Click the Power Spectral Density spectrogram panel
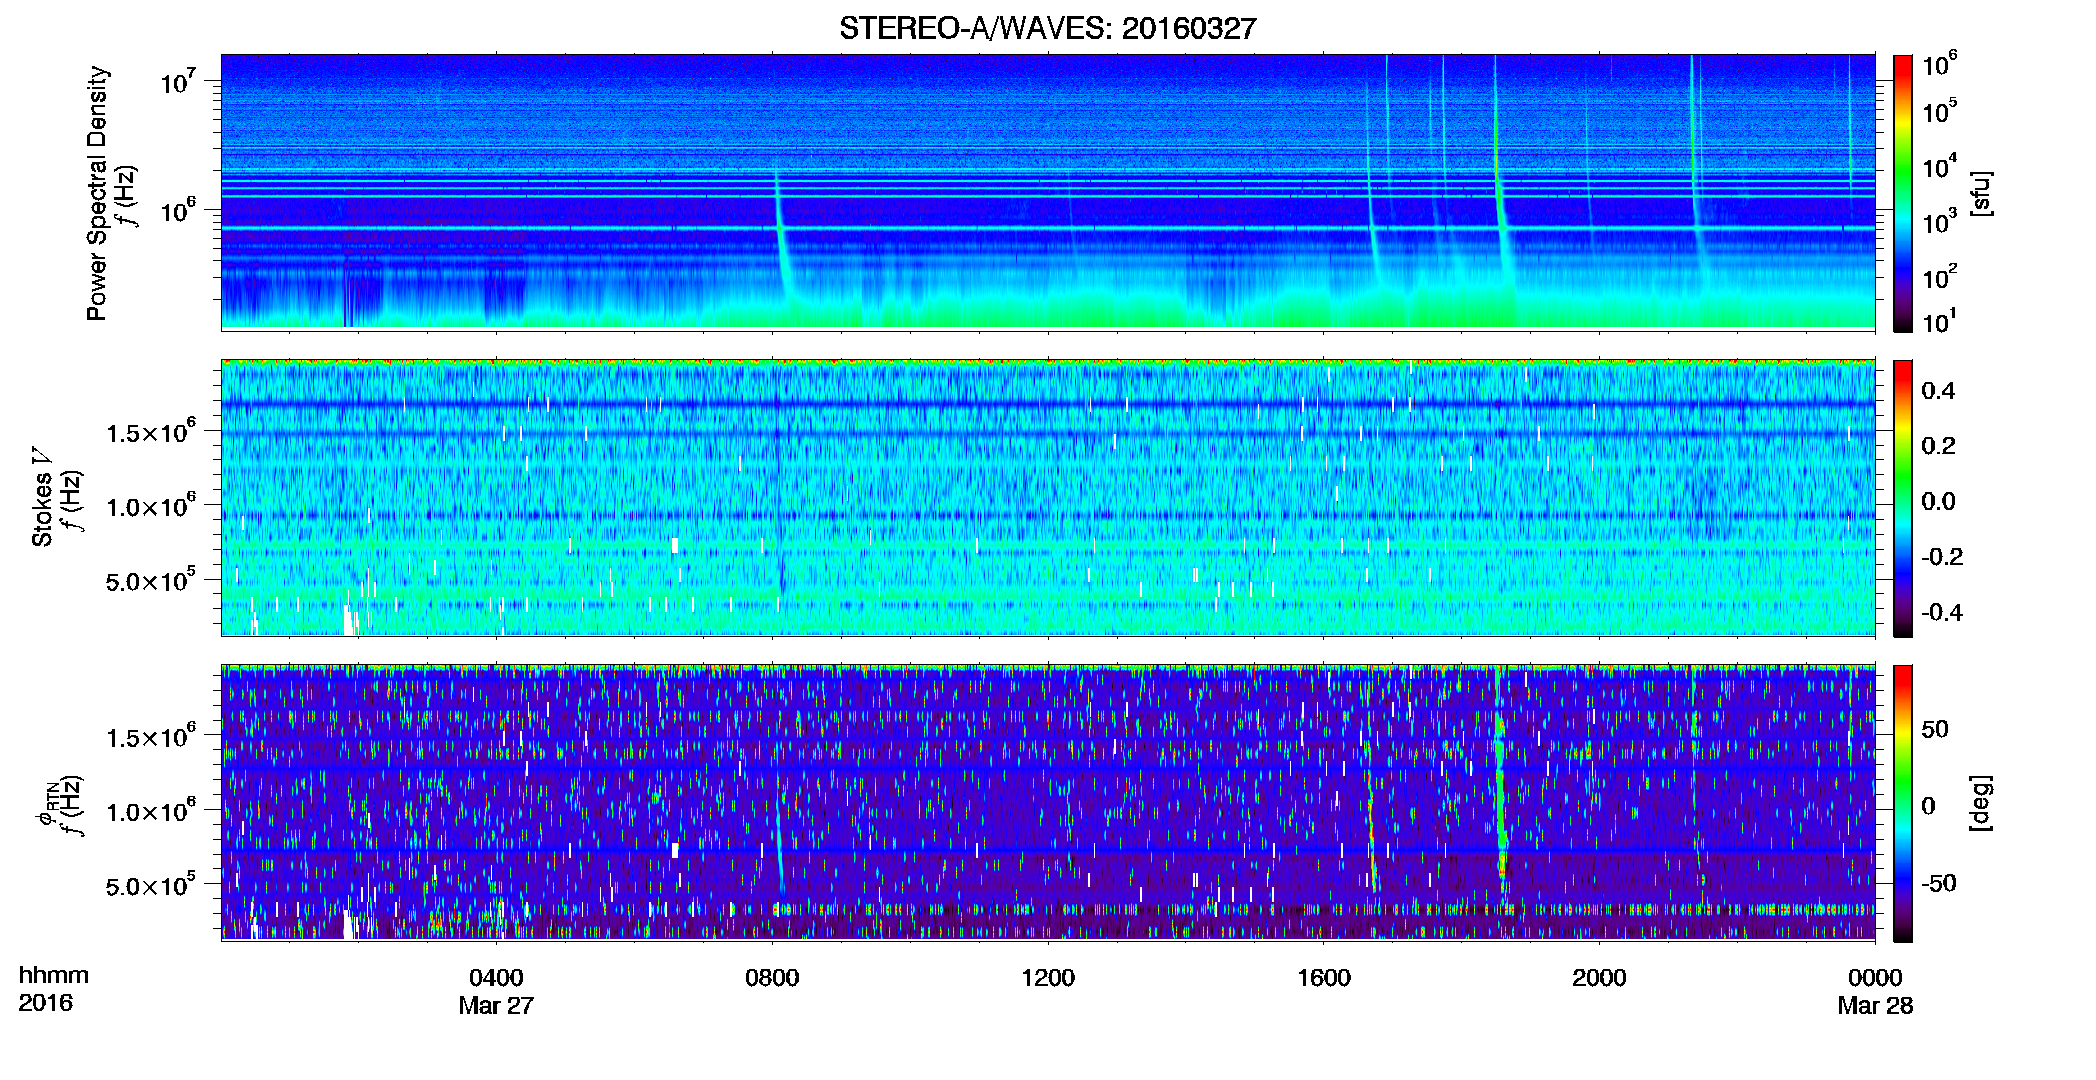Image resolution: width=2096 pixels, height=1080 pixels. (1048, 192)
